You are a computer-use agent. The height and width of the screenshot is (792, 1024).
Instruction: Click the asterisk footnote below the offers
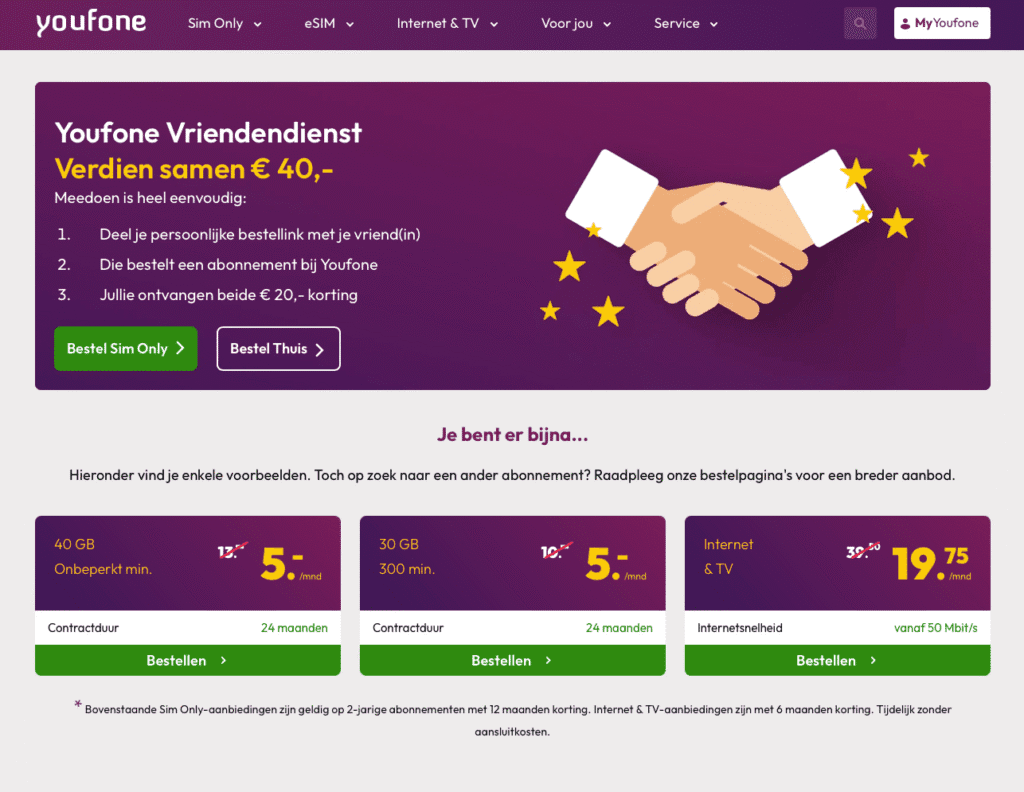78,707
